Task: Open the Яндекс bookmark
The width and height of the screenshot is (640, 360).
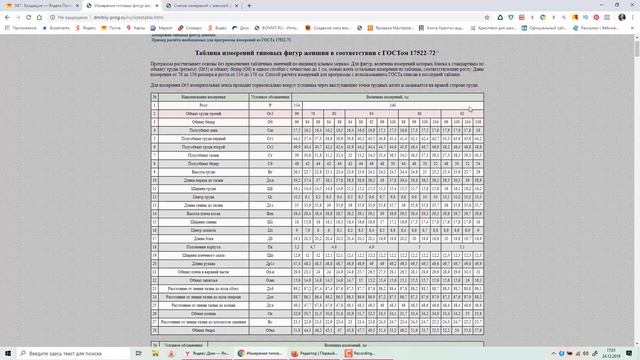Action: coord(86,28)
